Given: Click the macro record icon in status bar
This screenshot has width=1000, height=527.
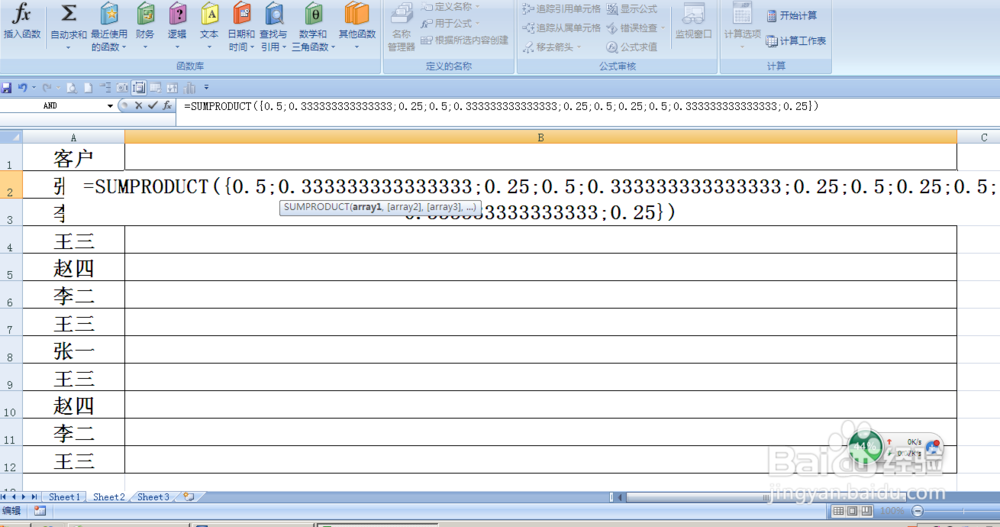Looking at the screenshot, I should (x=40, y=510).
